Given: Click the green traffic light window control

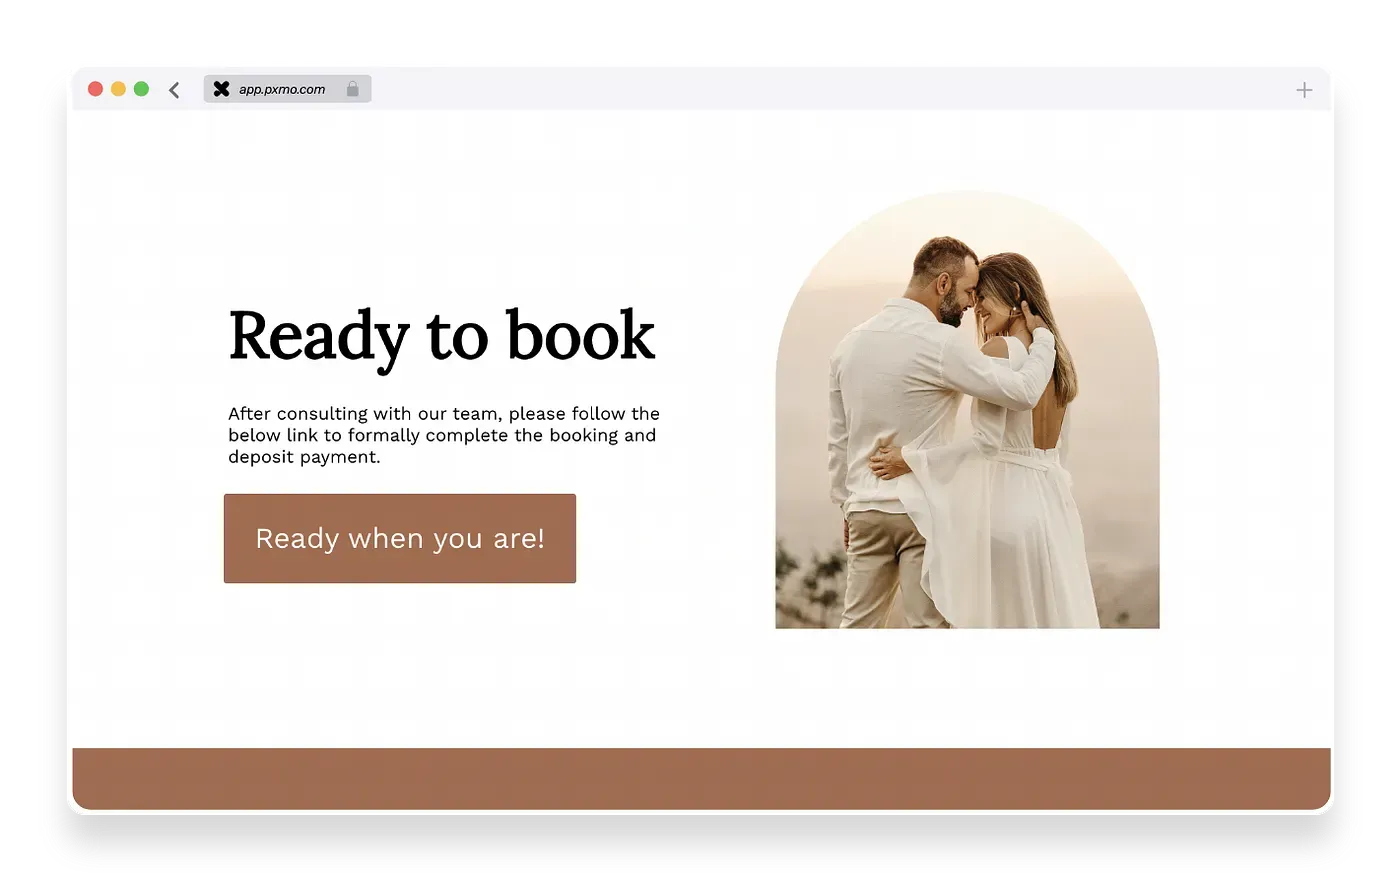Looking at the screenshot, I should point(141,88).
